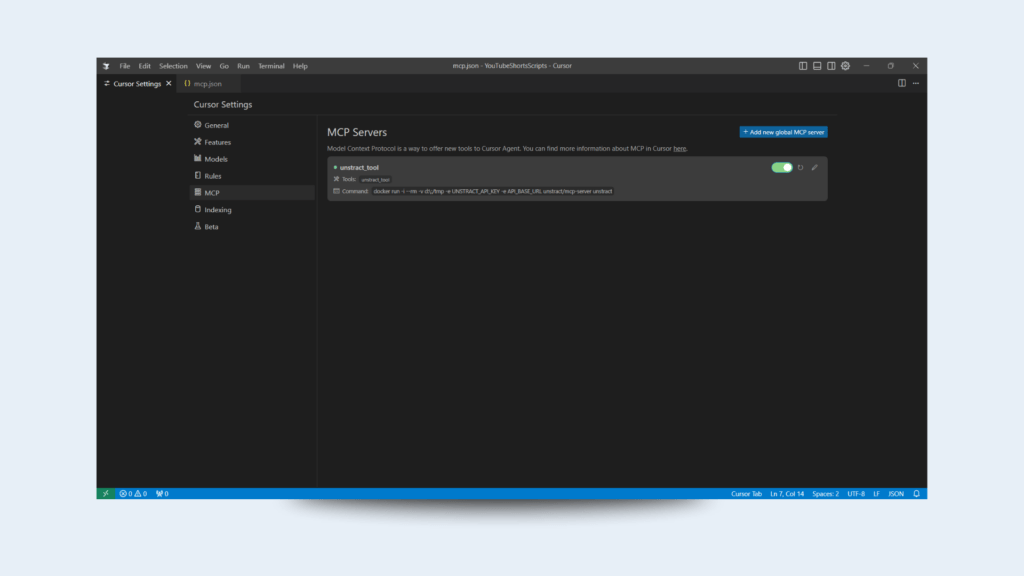The height and width of the screenshot is (576, 1024).
Task: Split the editor with the split icon
Action: click(x=902, y=83)
